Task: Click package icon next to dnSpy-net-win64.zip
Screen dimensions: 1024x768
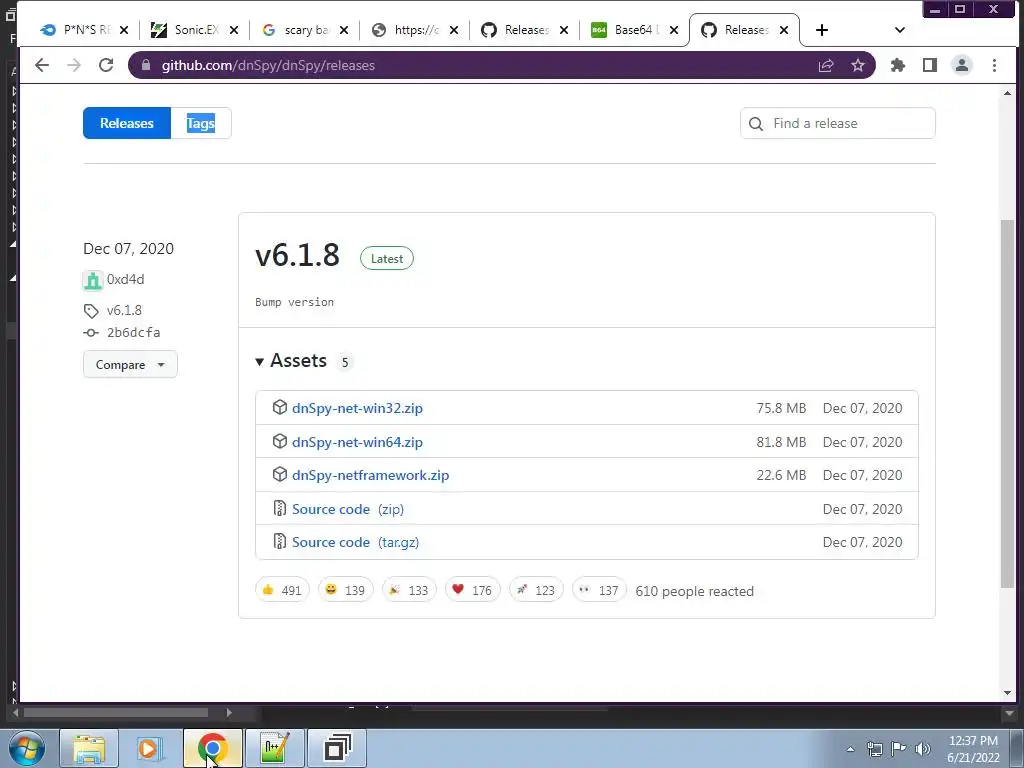Action: click(280, 441)
